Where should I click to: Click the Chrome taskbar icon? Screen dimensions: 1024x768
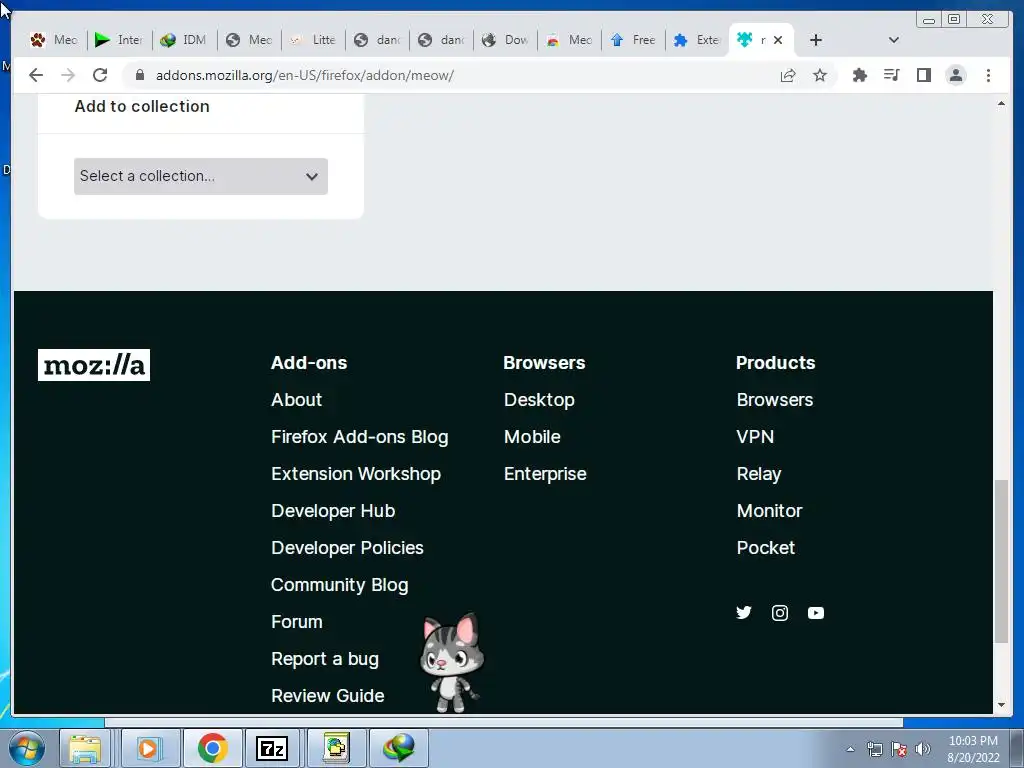tap(212, 748)
